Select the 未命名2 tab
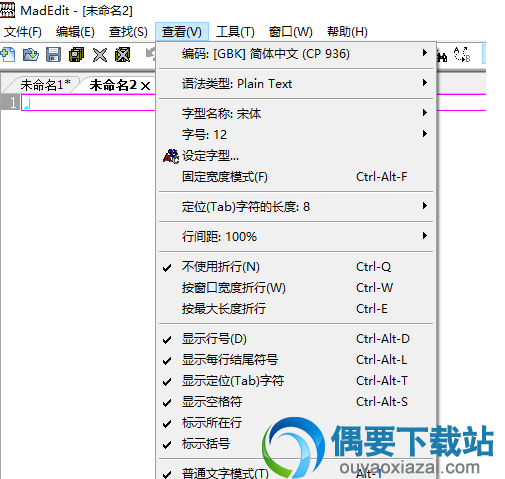The height and width of the screenshot is (479, 505). [113, 85]
